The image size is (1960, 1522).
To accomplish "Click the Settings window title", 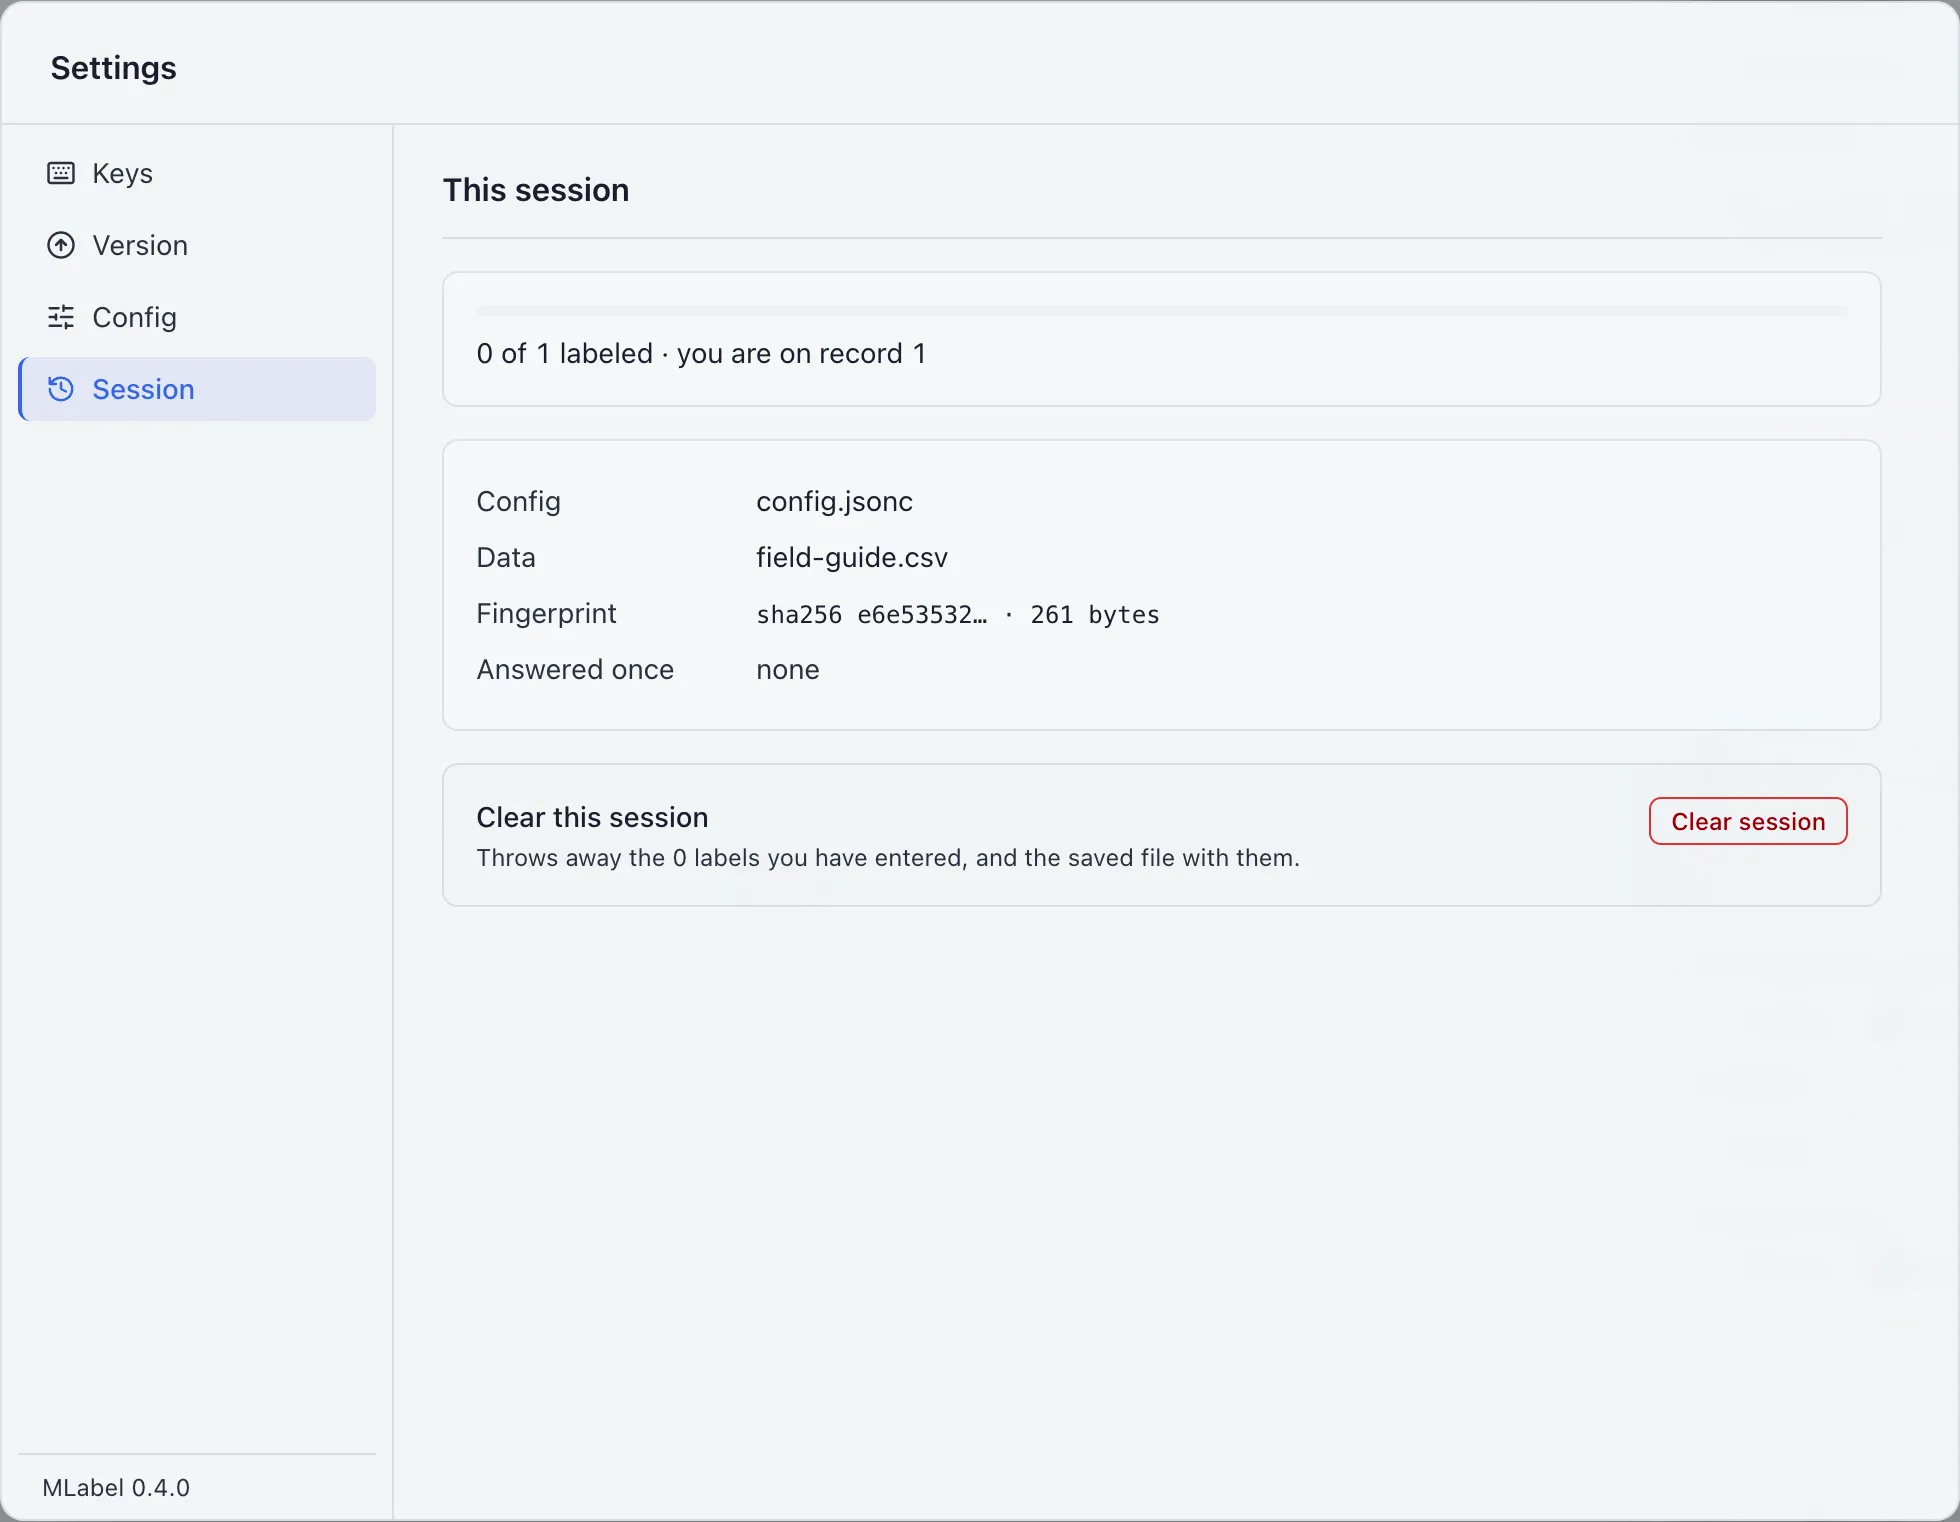I will (113, 67).
